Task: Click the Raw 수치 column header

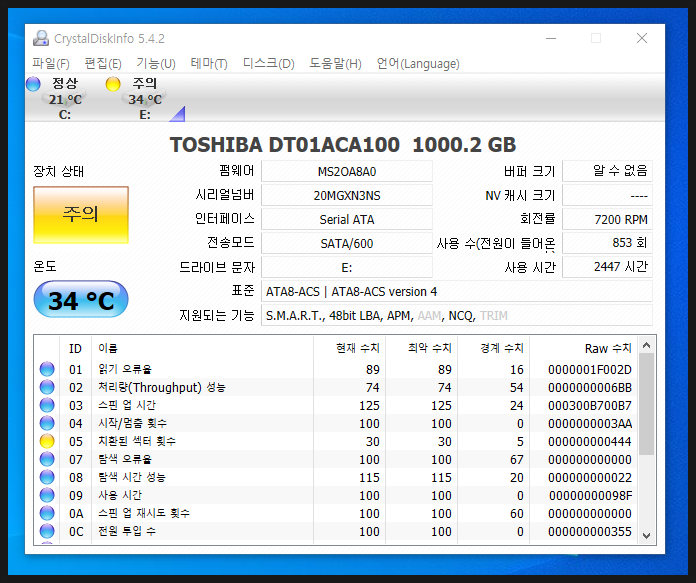Action: tap(583, 348)
